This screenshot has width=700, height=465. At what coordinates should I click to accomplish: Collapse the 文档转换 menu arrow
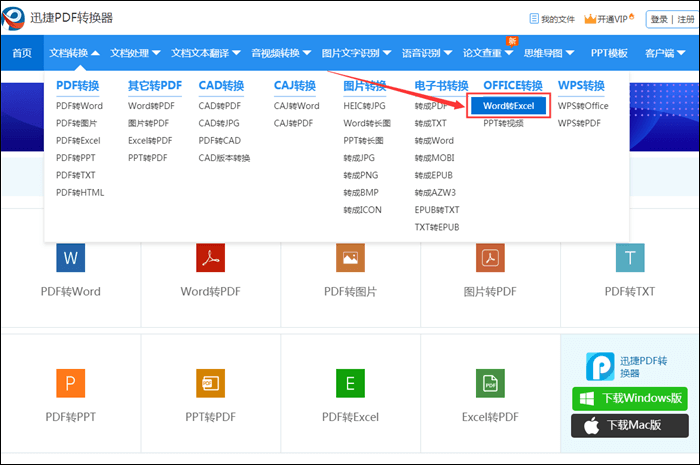pos(95,53)
